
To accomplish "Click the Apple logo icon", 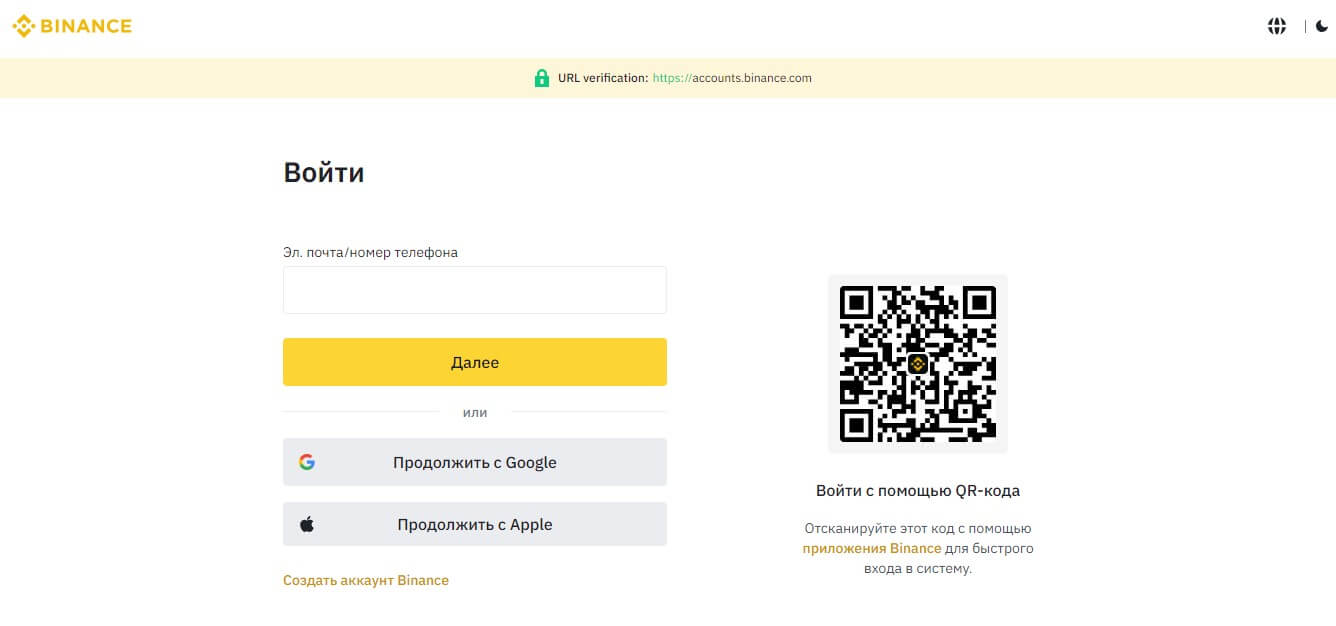I will coord(307,524).
